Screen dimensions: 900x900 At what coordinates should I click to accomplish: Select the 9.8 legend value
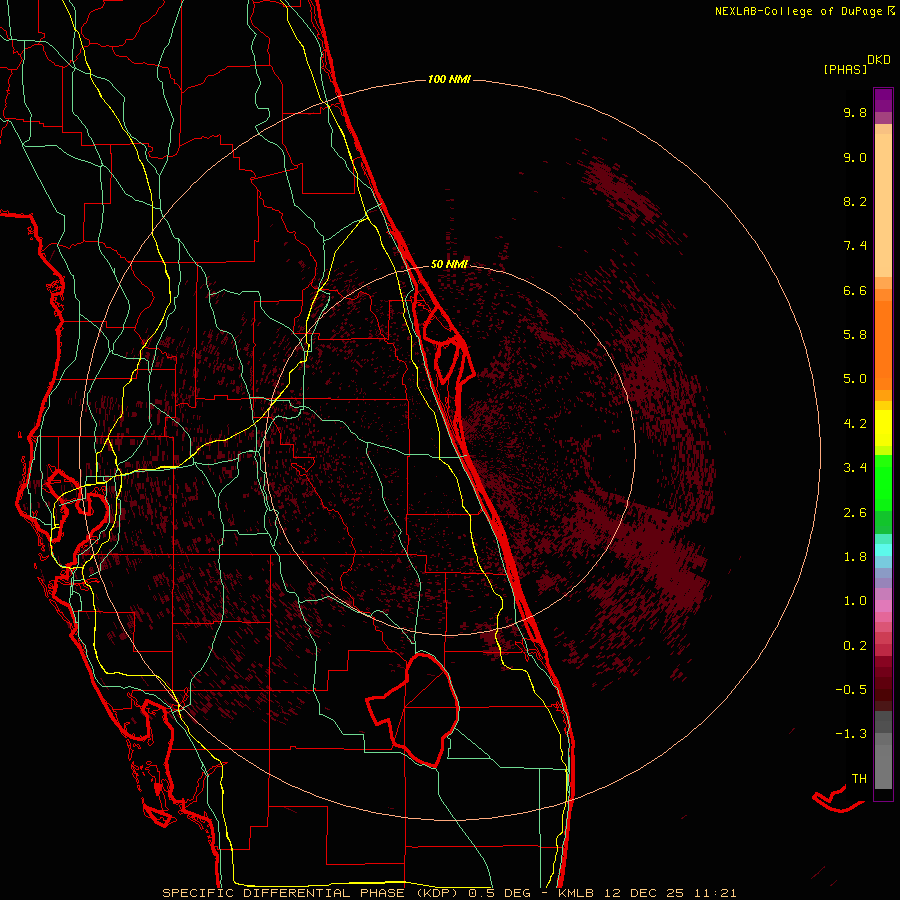[x=855, y=112]
